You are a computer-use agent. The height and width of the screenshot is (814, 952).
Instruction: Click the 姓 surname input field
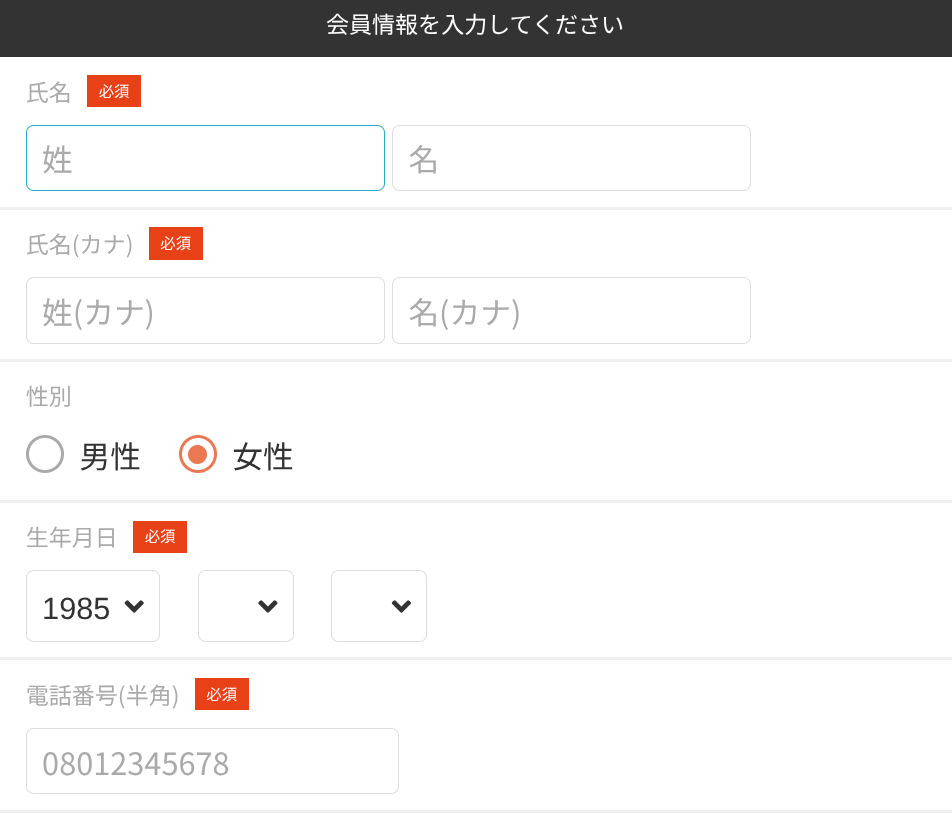coord(205,158)
